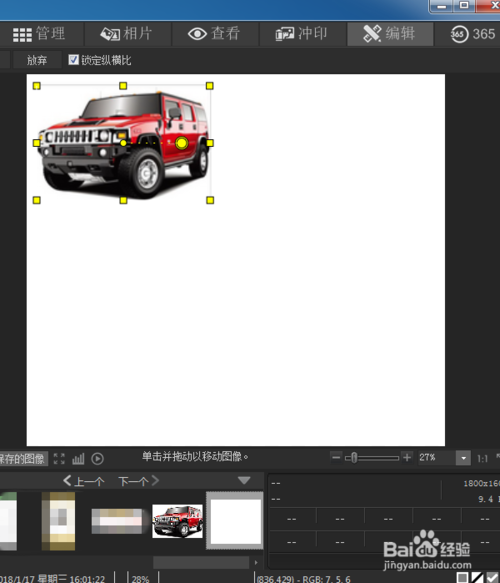Select the blank white thumbnail in filmstrip
Image resolution: width=500 pixels, height=583 pixels.
[x=235, y=521]
